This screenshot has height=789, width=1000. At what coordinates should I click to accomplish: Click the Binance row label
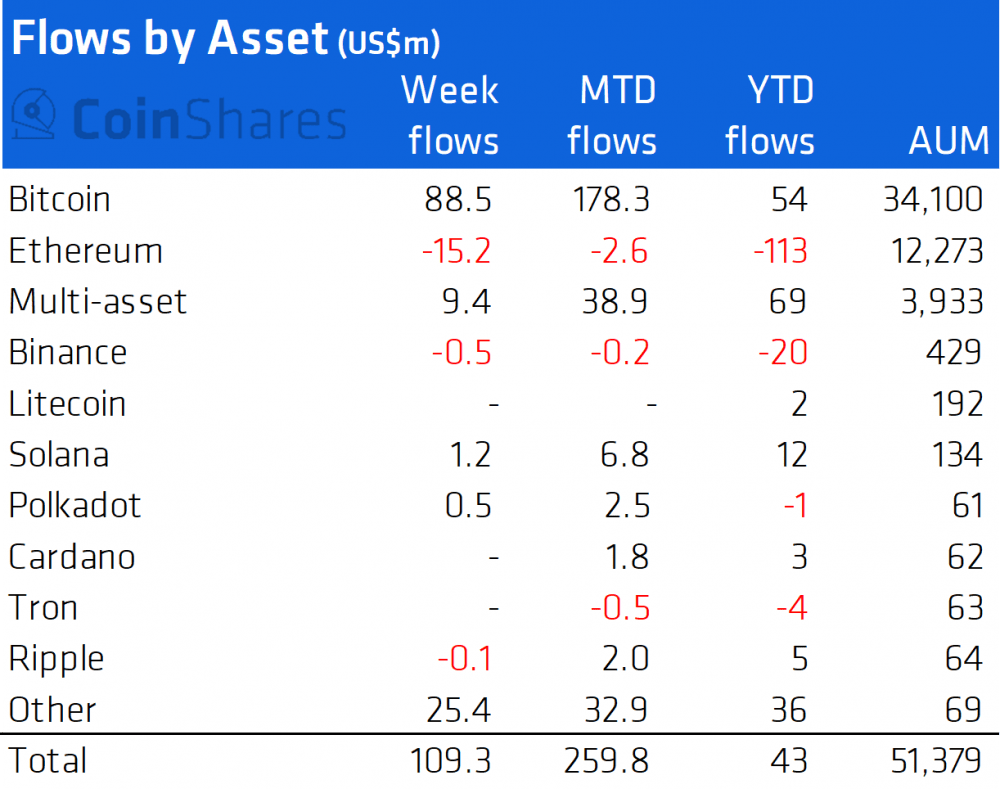tap(68, 352)
